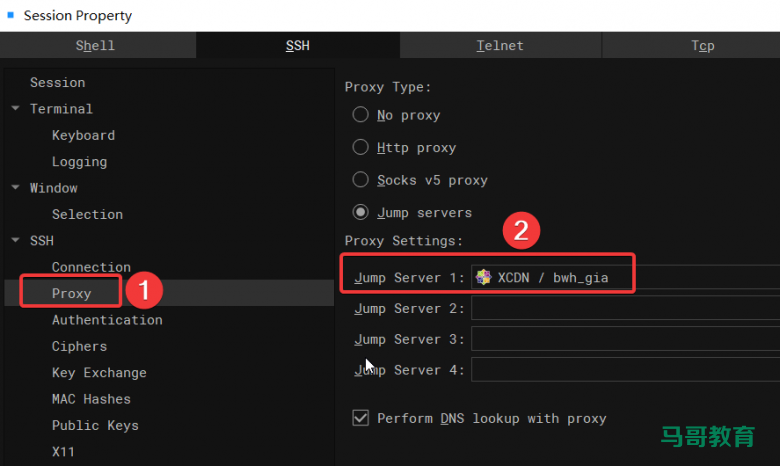Switch to the Telnet tab

click(x=500, y=45)
